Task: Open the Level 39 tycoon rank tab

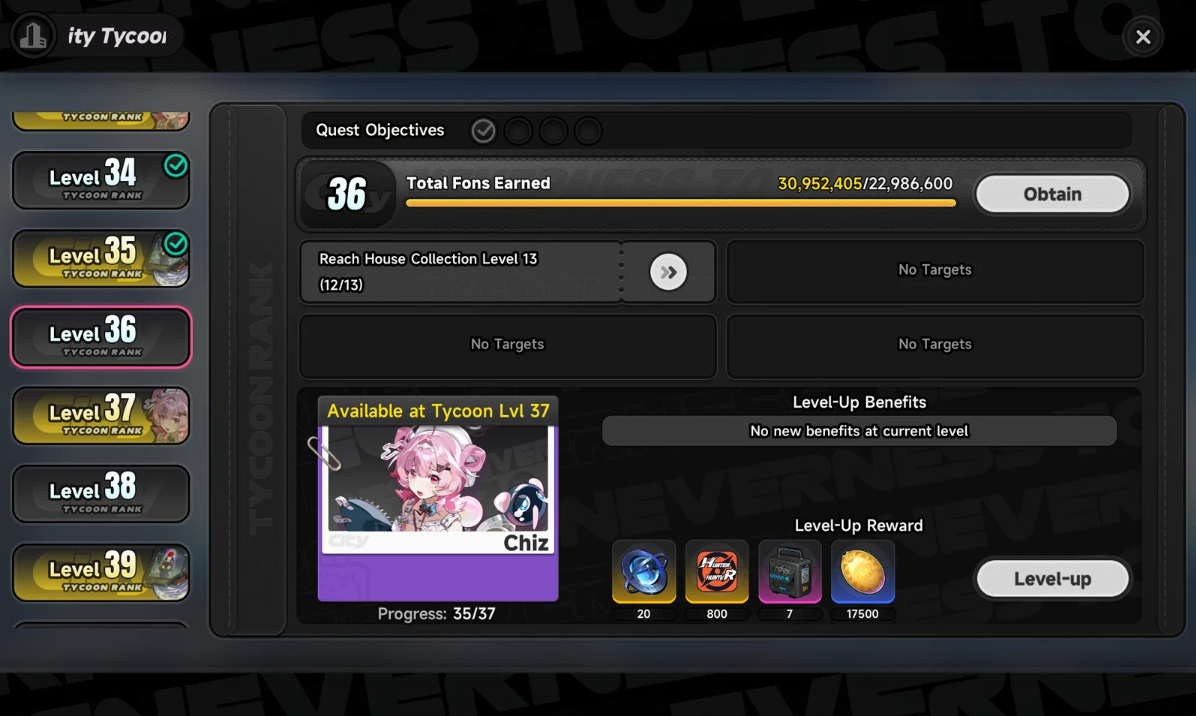Action: (101, 573)
